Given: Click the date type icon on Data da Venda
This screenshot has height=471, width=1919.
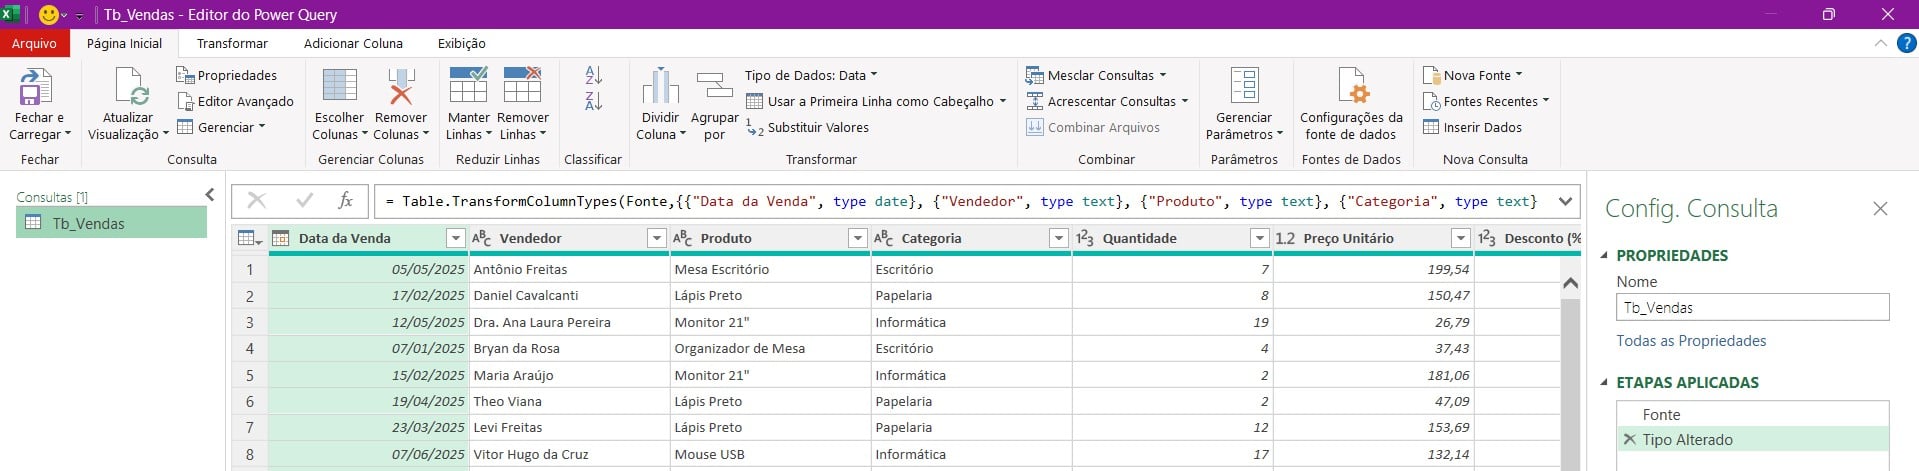Looking at the screenshot, I should [281, 238].
